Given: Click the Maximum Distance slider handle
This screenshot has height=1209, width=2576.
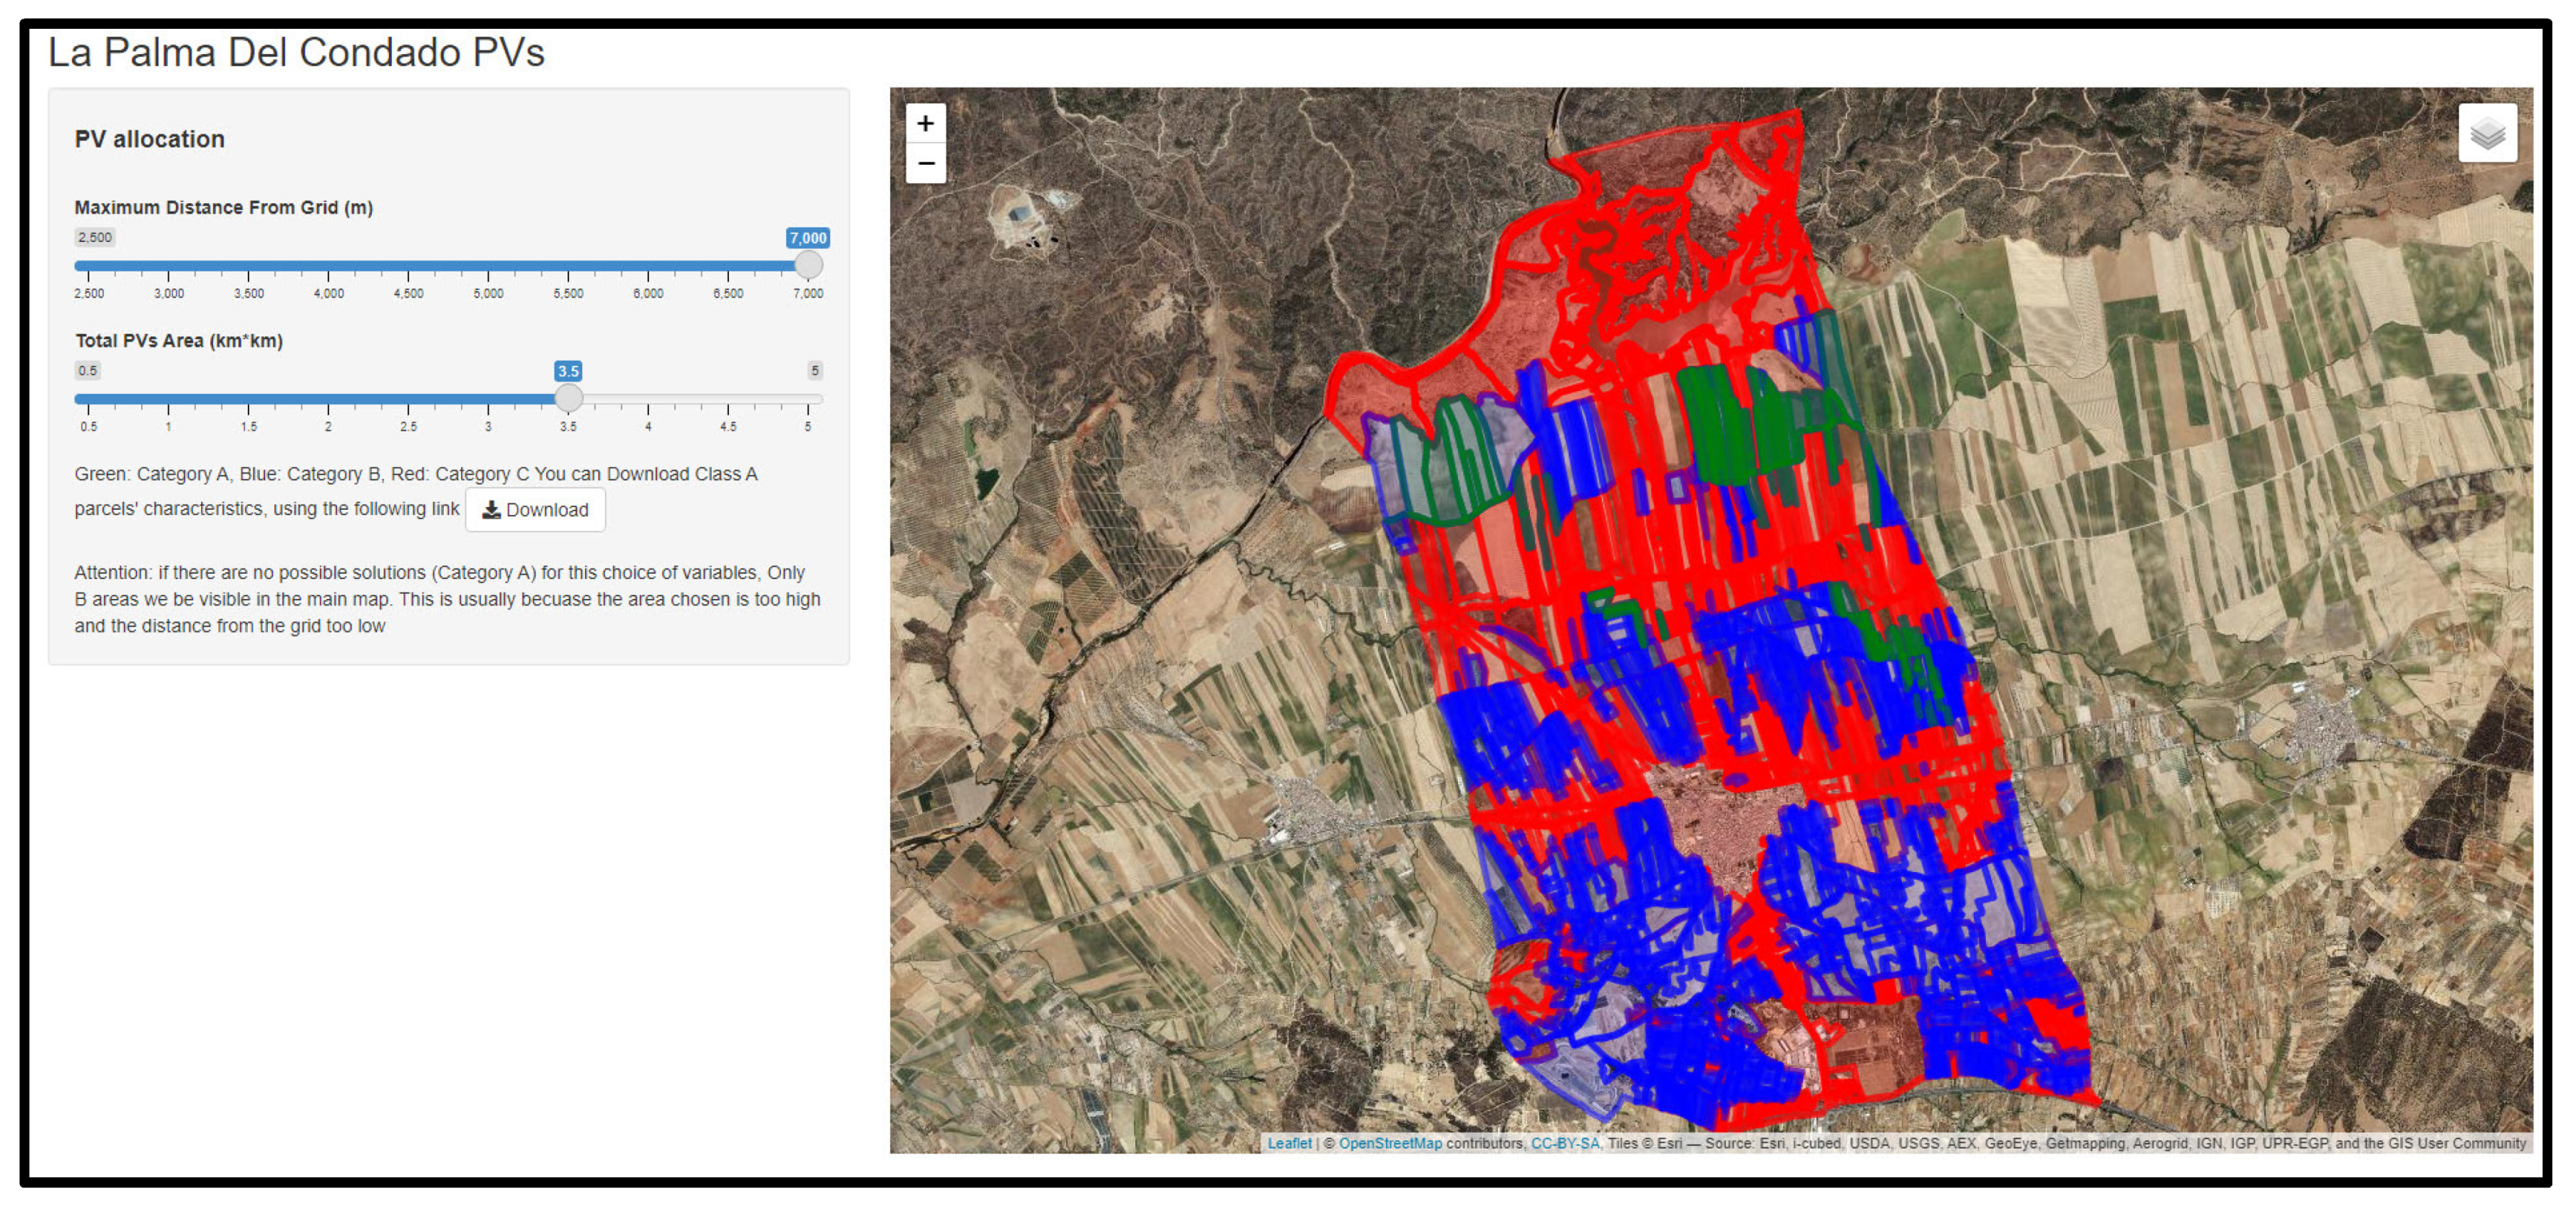Looking at the screenshot, I should [808, 265].
